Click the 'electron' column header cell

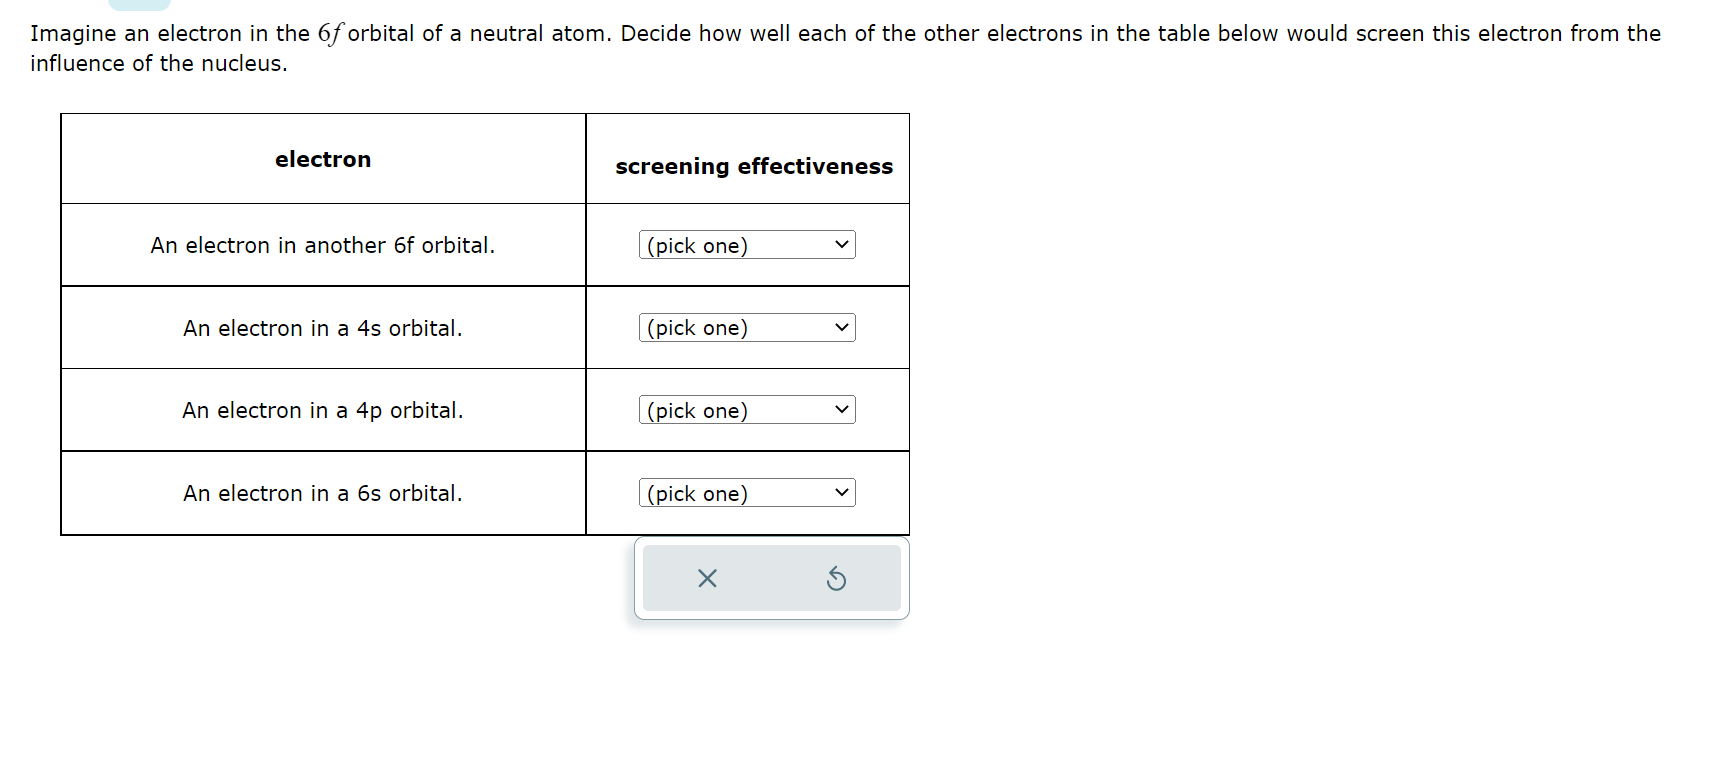(x=322, y=158)
